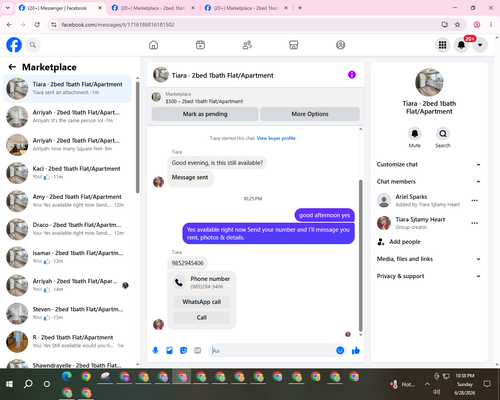Bookmark this page with the star icon
Viewport: 500px width, 400px height.
[457, 25]
